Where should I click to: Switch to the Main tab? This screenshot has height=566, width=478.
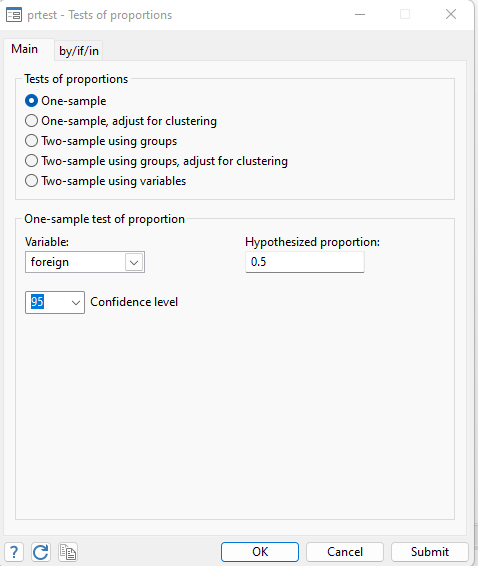(x=25, y=49)
